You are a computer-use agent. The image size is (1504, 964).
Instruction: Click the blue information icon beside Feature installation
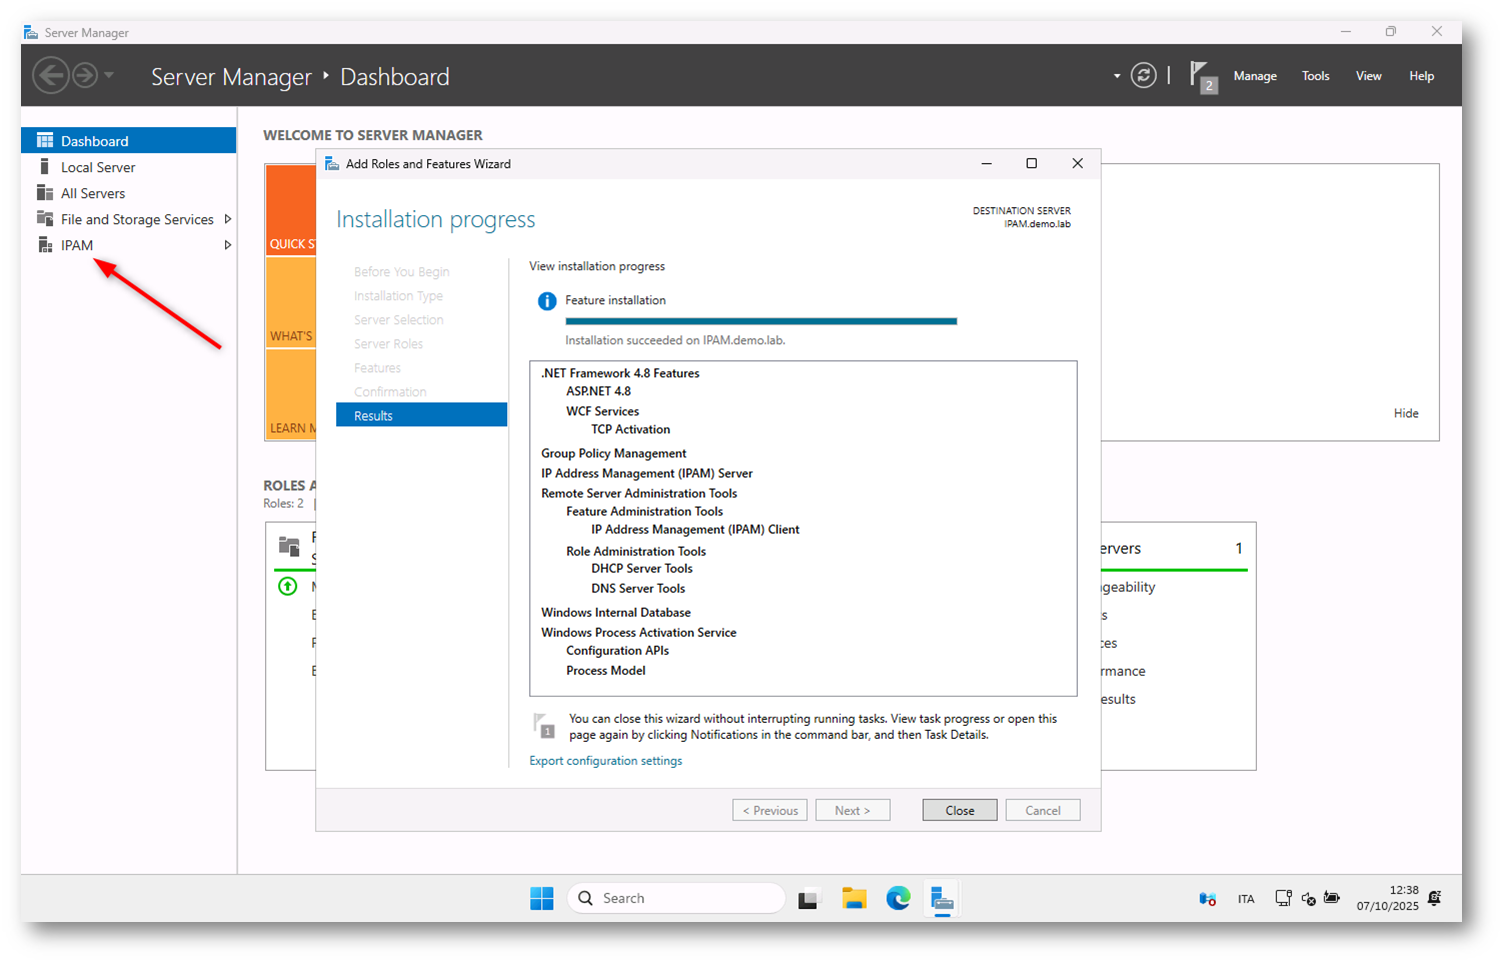coord(547,301)
